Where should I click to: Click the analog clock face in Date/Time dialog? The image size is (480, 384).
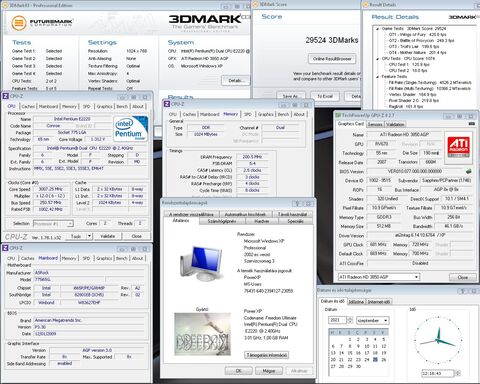[438, 340]
